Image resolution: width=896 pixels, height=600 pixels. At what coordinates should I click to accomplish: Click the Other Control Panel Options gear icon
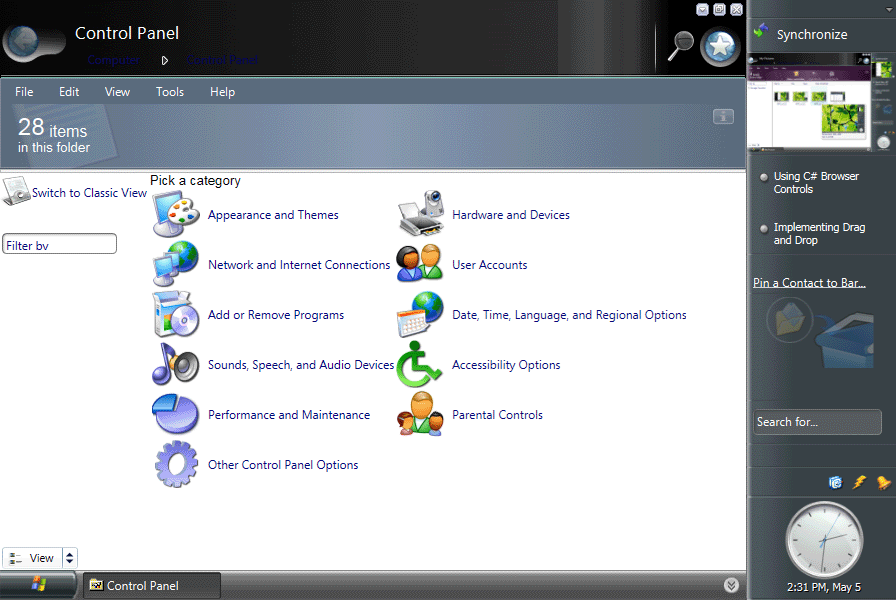(x=176, y=464)
